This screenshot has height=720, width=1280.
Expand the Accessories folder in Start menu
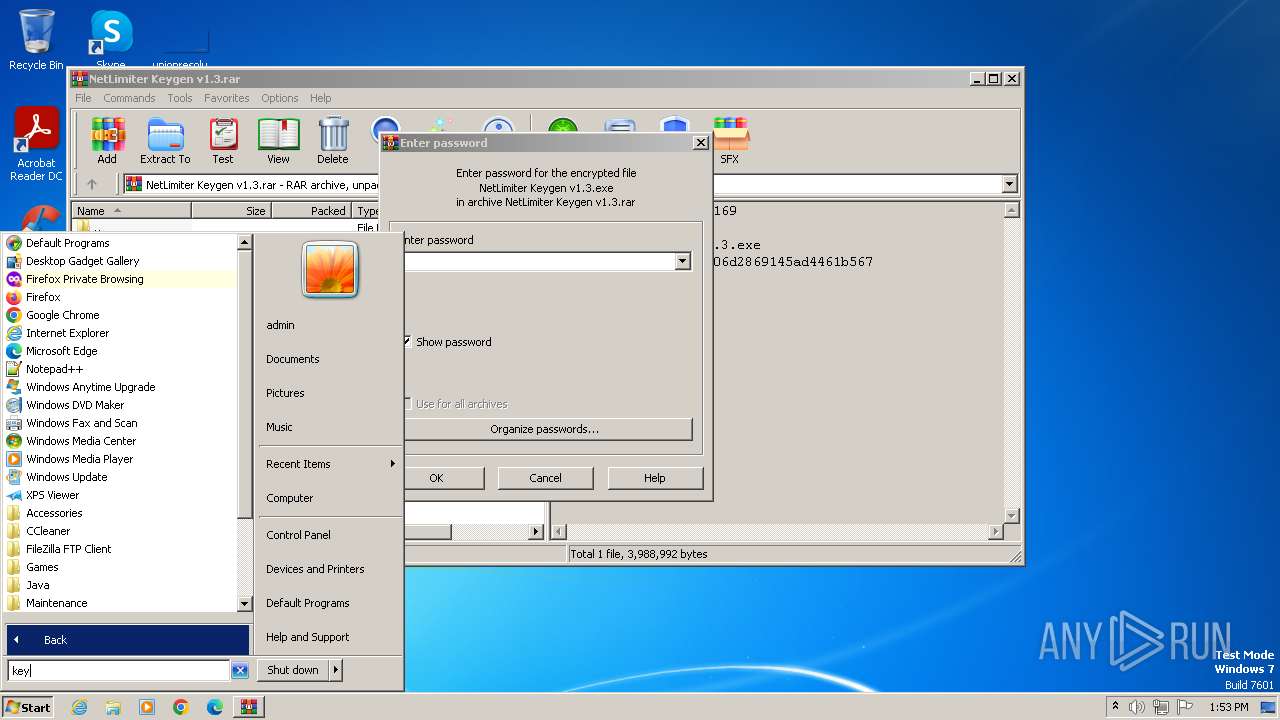[121, 513]
